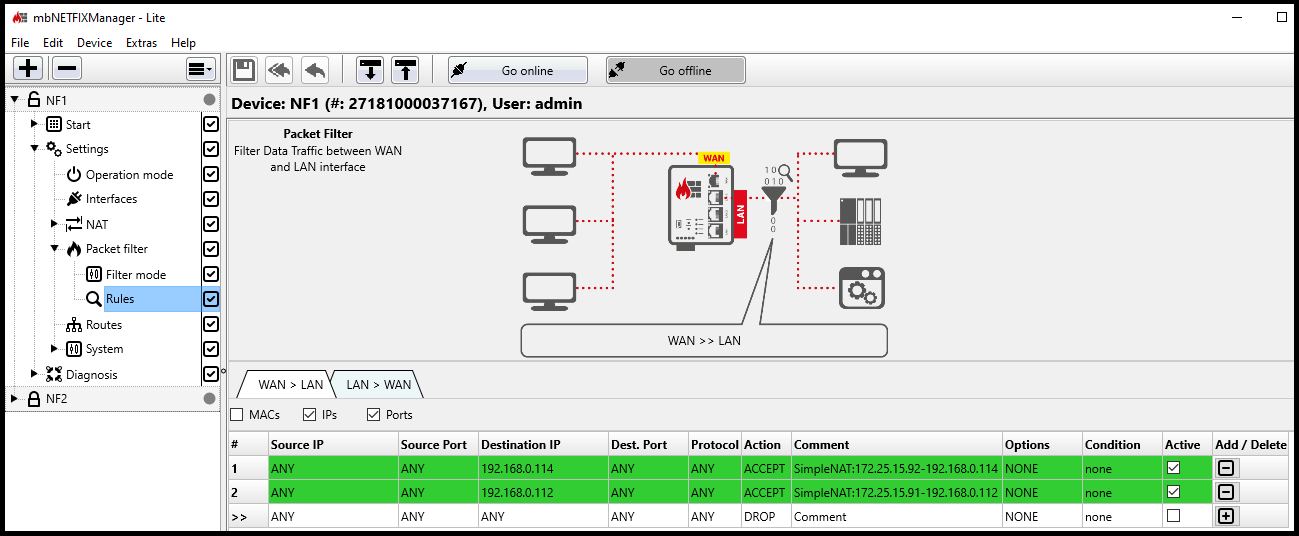Select the Operation mode power icon
The height and width of the screenshot is (536, 1299).
pyautogui.click(x=74, y=174)
